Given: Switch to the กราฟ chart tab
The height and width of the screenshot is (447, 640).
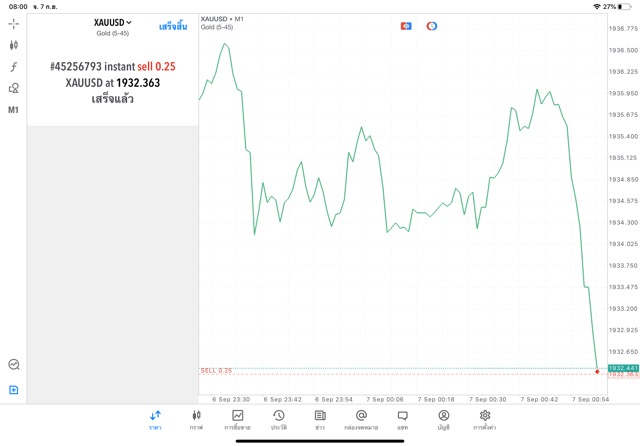Looking at the screenshot, I should pyautogui.click(x=196, y=419).
